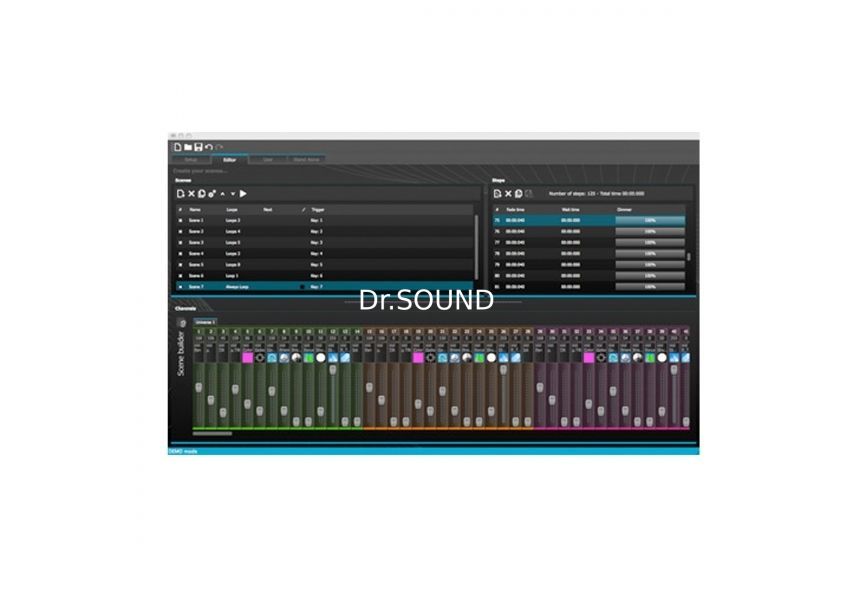Open a show file via folder icon
858x600 pixels.
click(188, 147)
